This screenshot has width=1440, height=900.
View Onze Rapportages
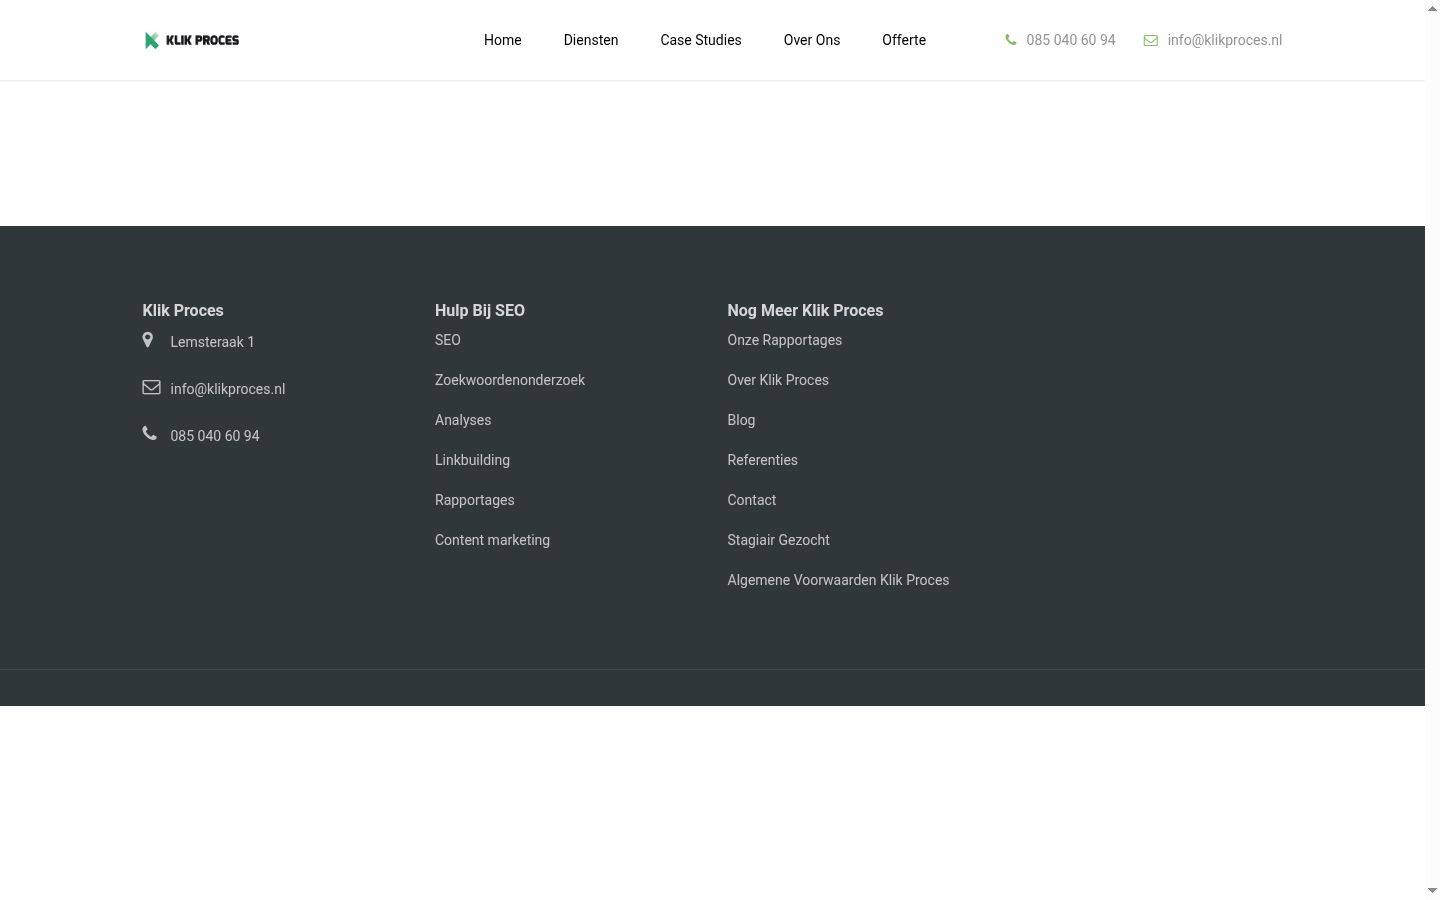pos(785,340)
